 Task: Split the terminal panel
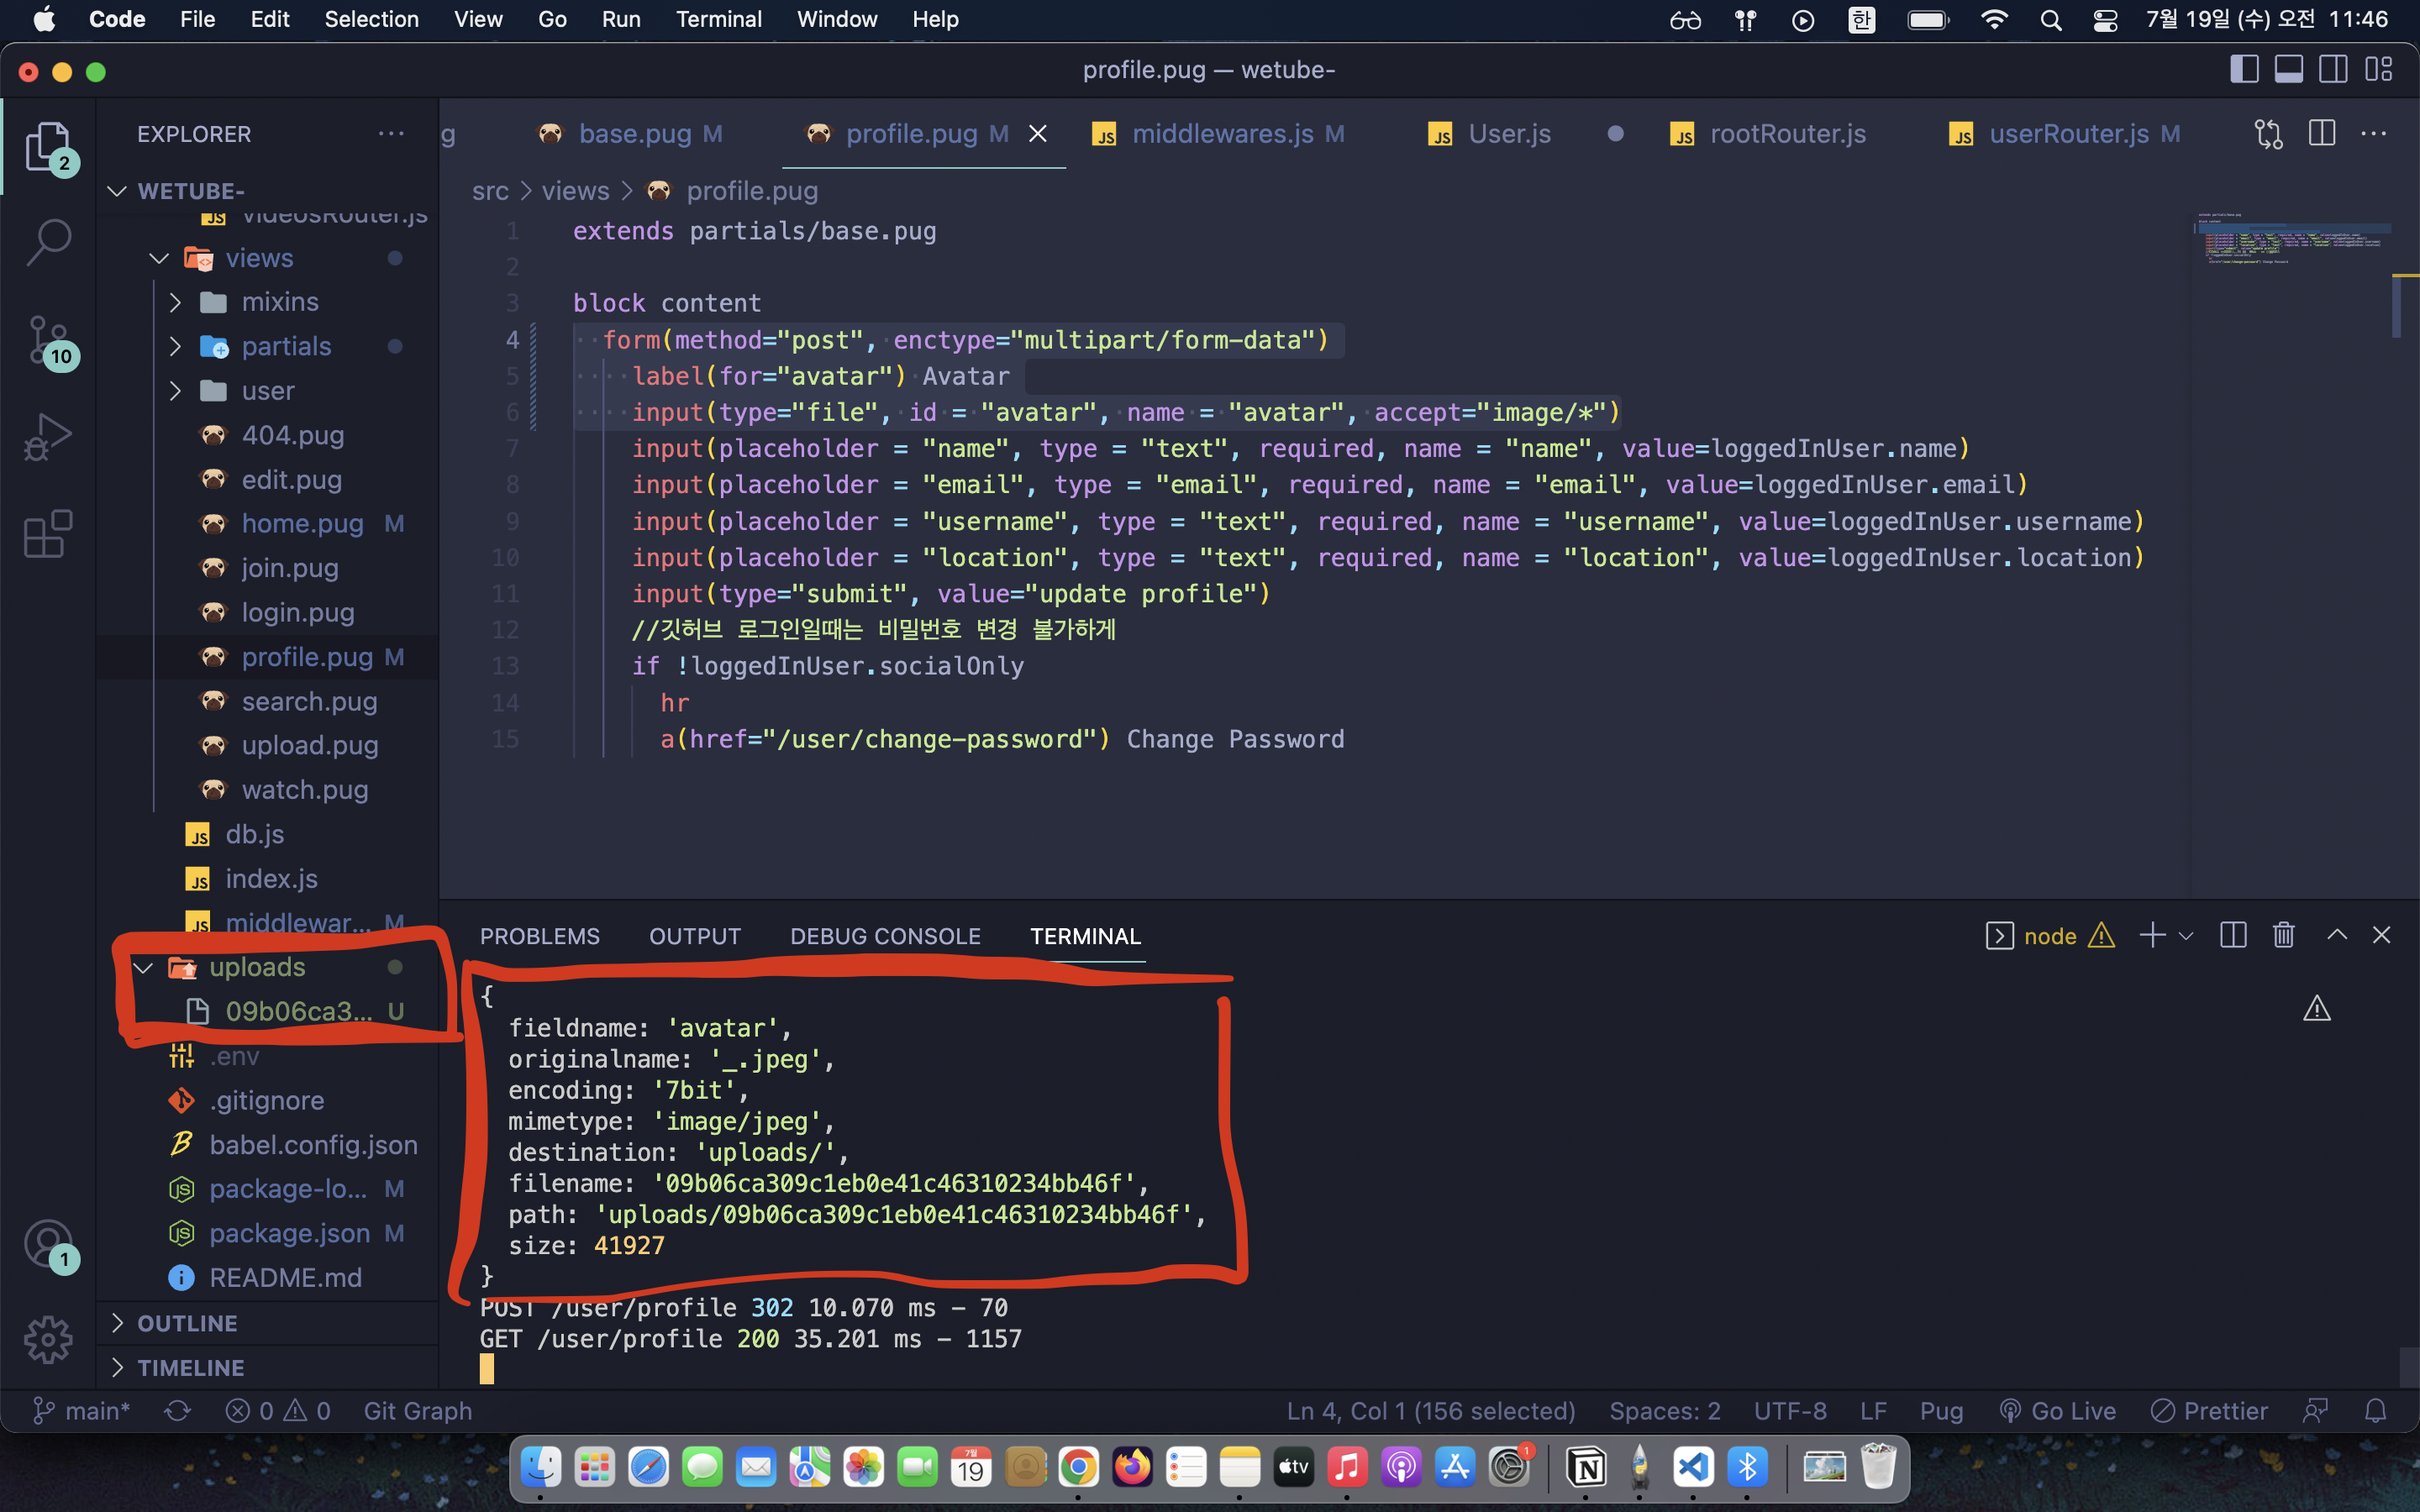tap(2233, 935)
